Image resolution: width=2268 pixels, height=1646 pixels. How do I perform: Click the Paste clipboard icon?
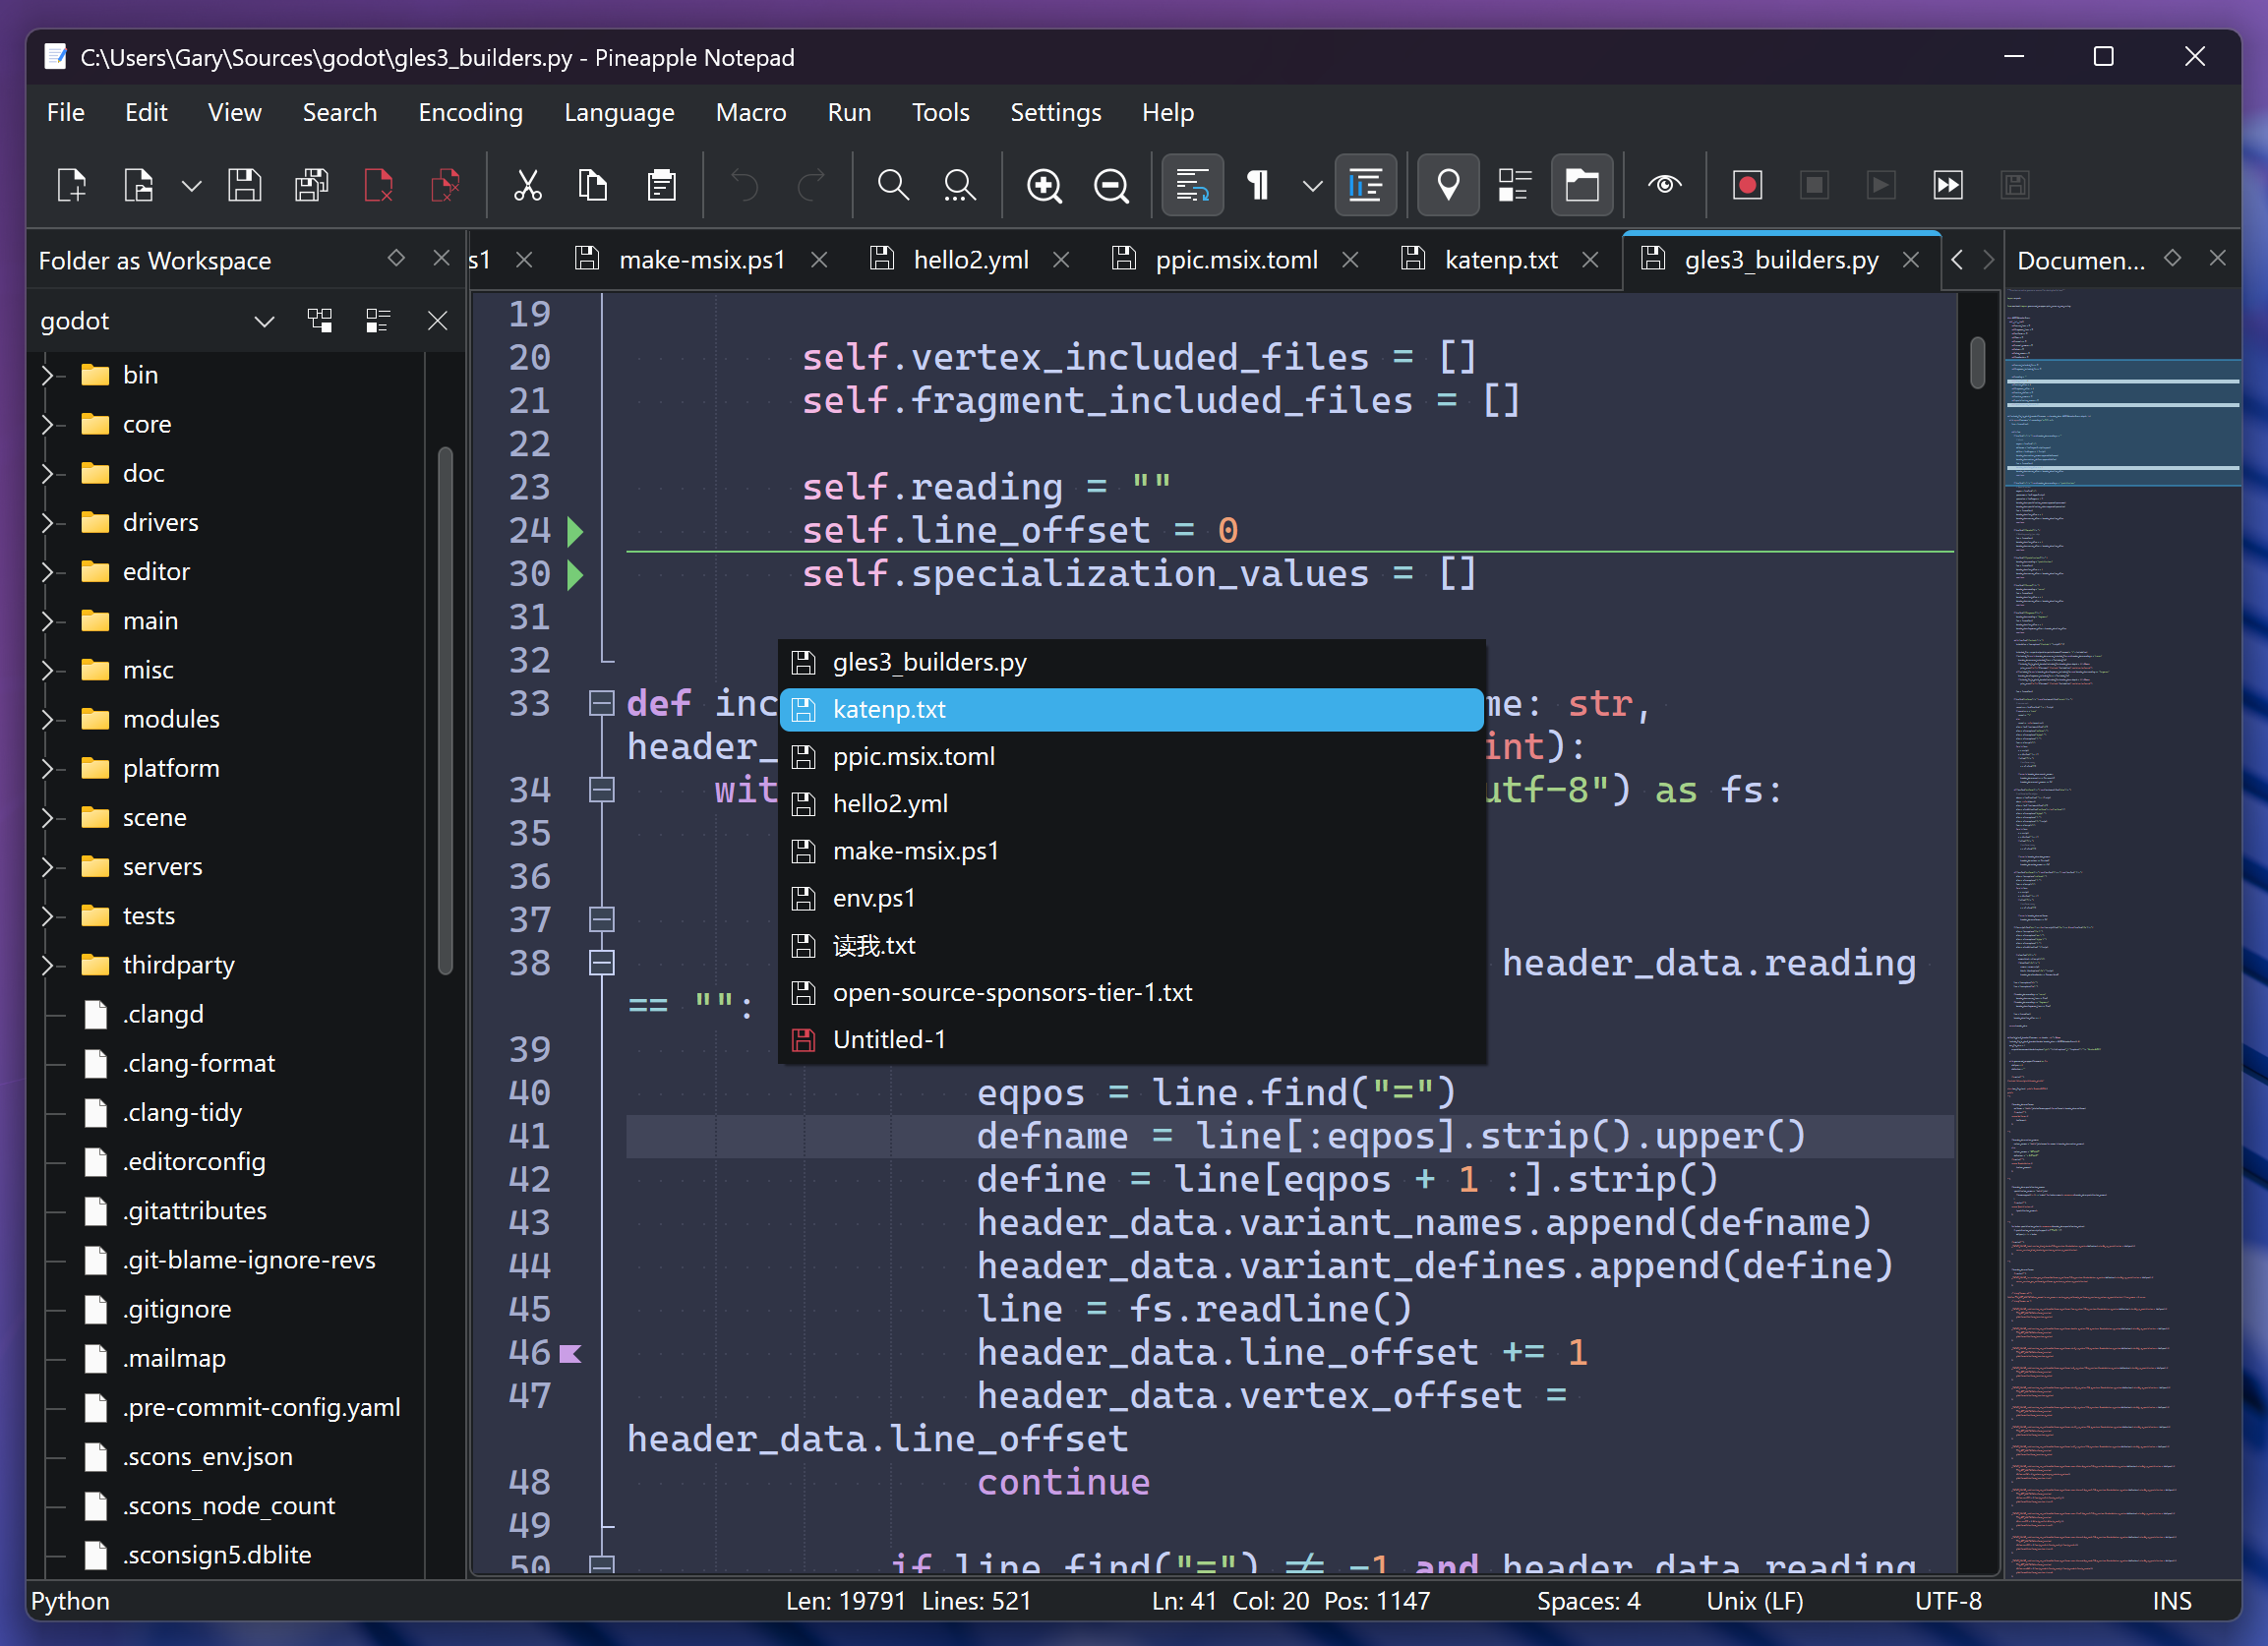click(x=661, y=185)
